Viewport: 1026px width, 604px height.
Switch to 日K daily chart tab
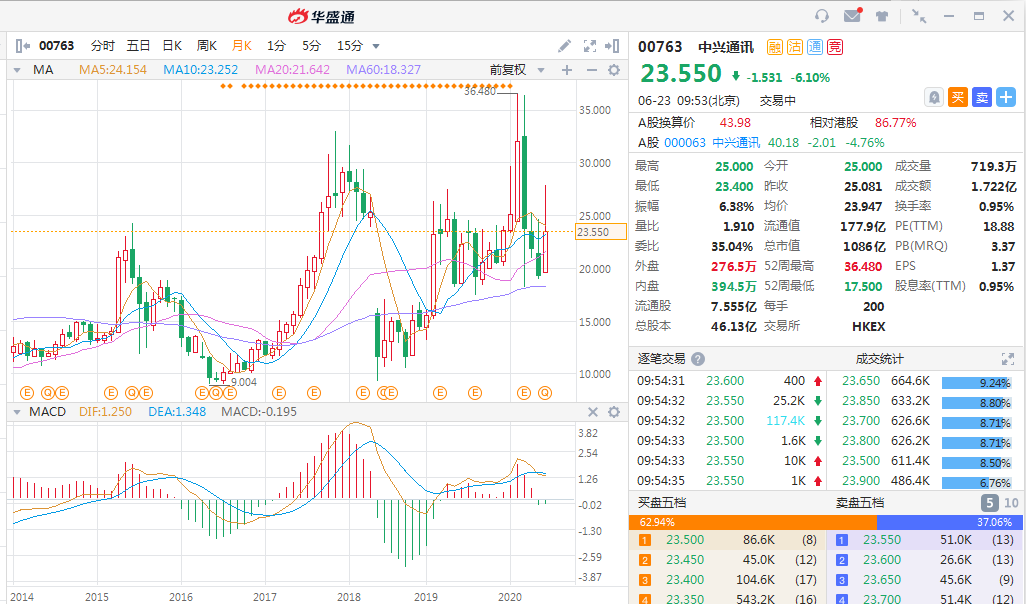(x=172, y=46)
